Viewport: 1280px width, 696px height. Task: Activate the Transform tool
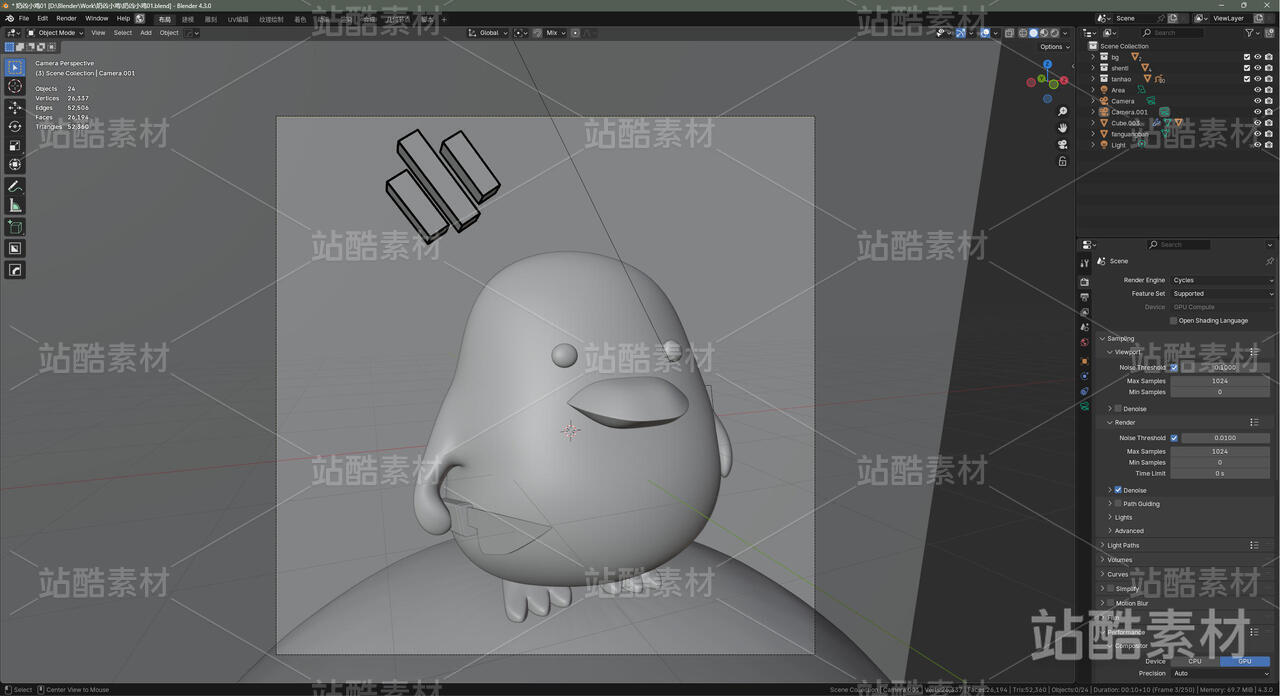click(15, 164)
